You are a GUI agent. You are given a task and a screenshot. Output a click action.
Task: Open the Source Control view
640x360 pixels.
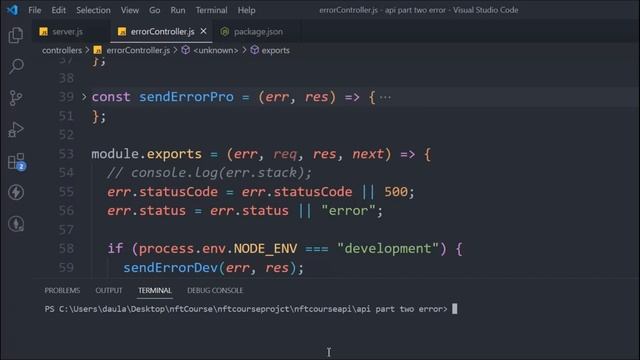tap(16, 98)
